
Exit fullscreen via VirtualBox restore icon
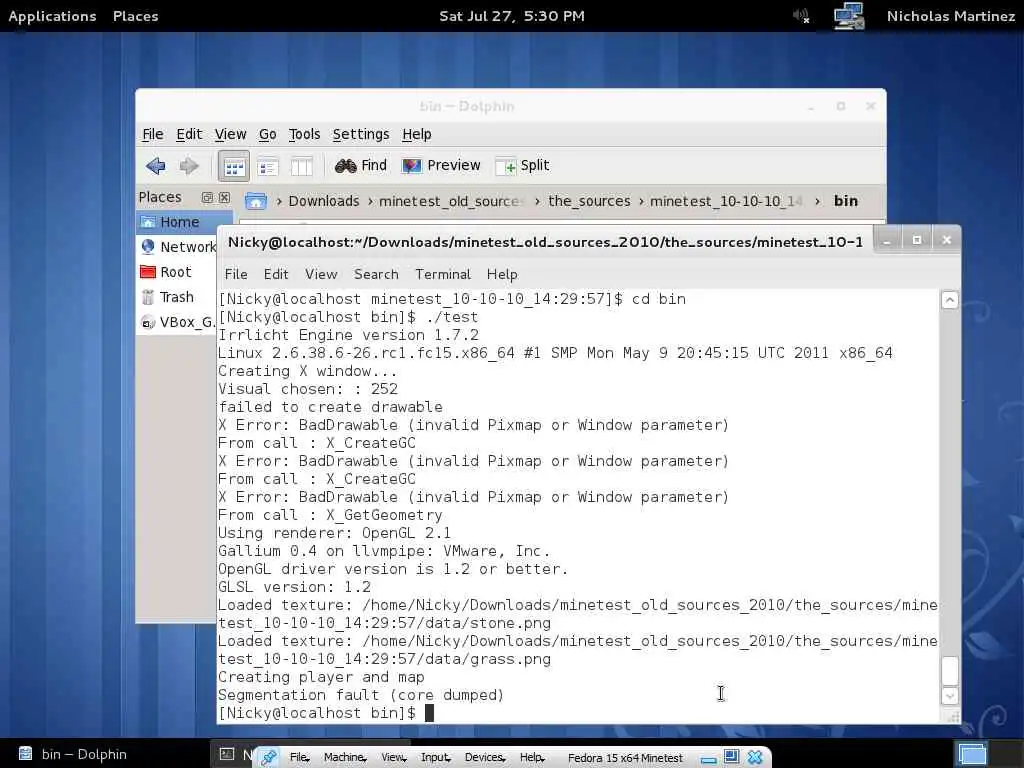pos(731,757)
